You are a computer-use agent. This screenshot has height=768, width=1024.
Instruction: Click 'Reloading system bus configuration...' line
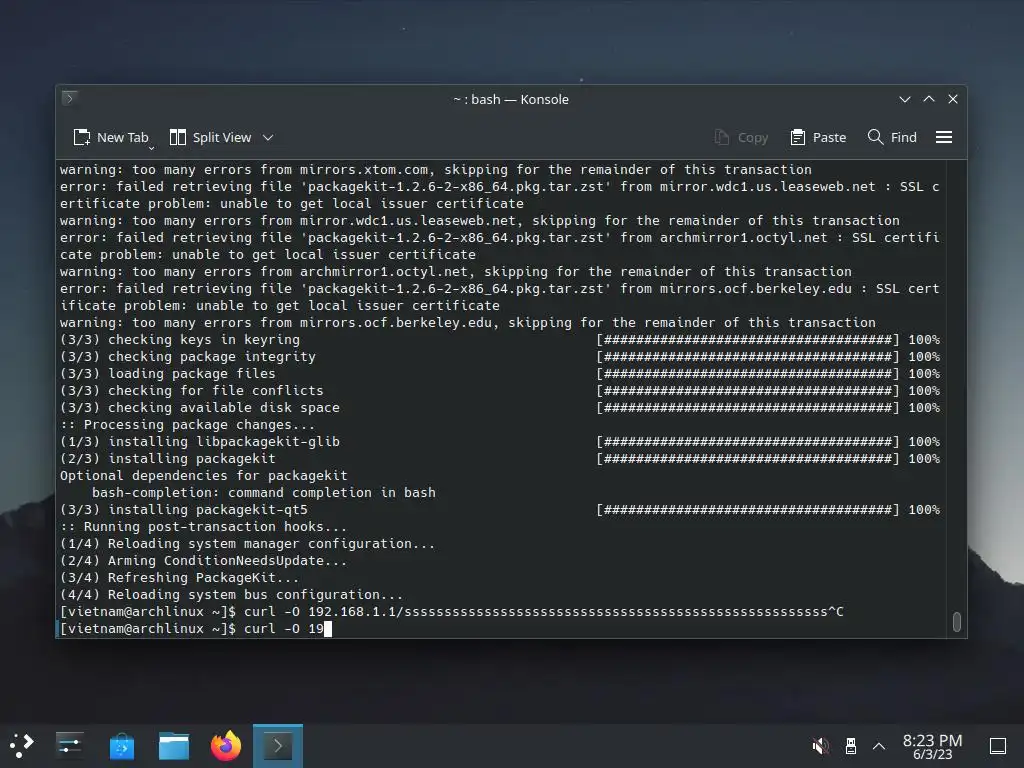point(231,594)
